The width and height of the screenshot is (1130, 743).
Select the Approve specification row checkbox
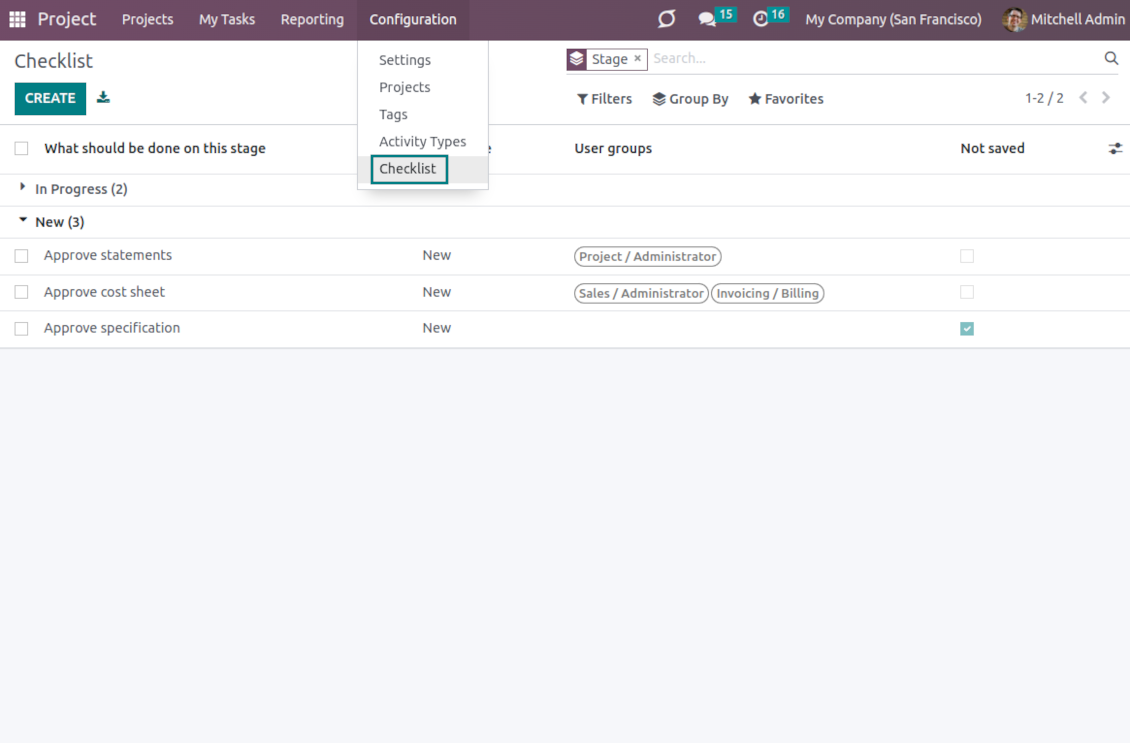click(x=22, y=329)
